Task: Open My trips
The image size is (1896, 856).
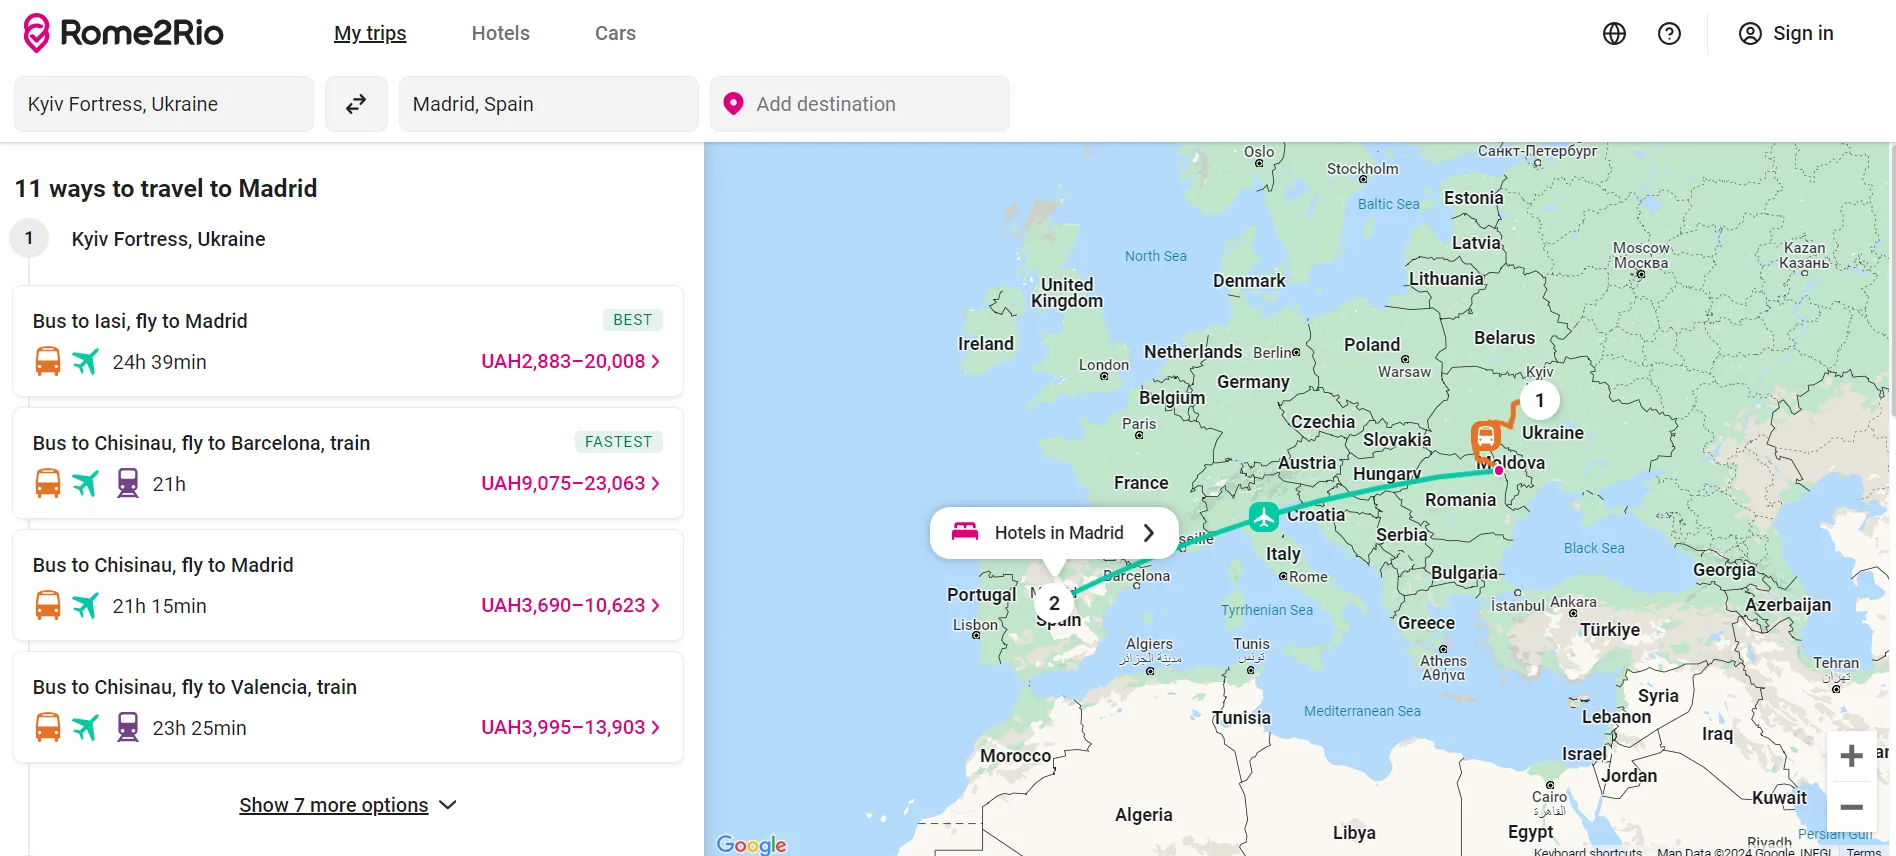Action: coord(370,33)
